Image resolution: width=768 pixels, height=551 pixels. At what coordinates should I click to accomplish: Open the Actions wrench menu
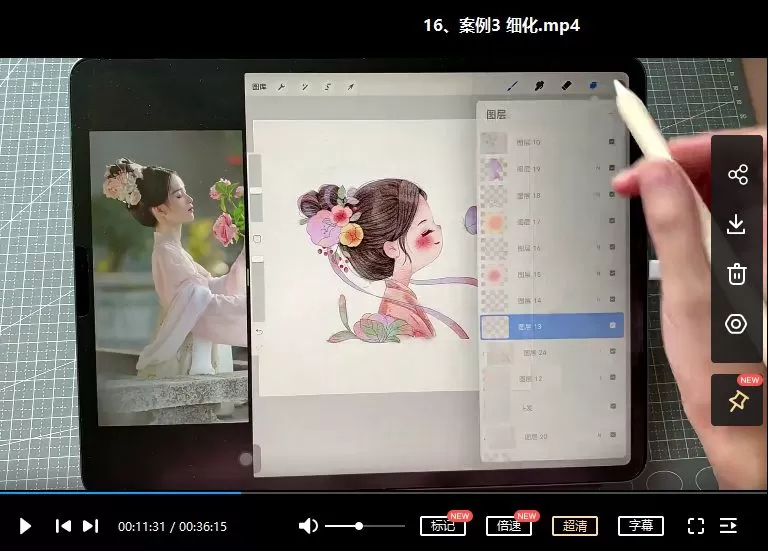click(x=281, y=87)
